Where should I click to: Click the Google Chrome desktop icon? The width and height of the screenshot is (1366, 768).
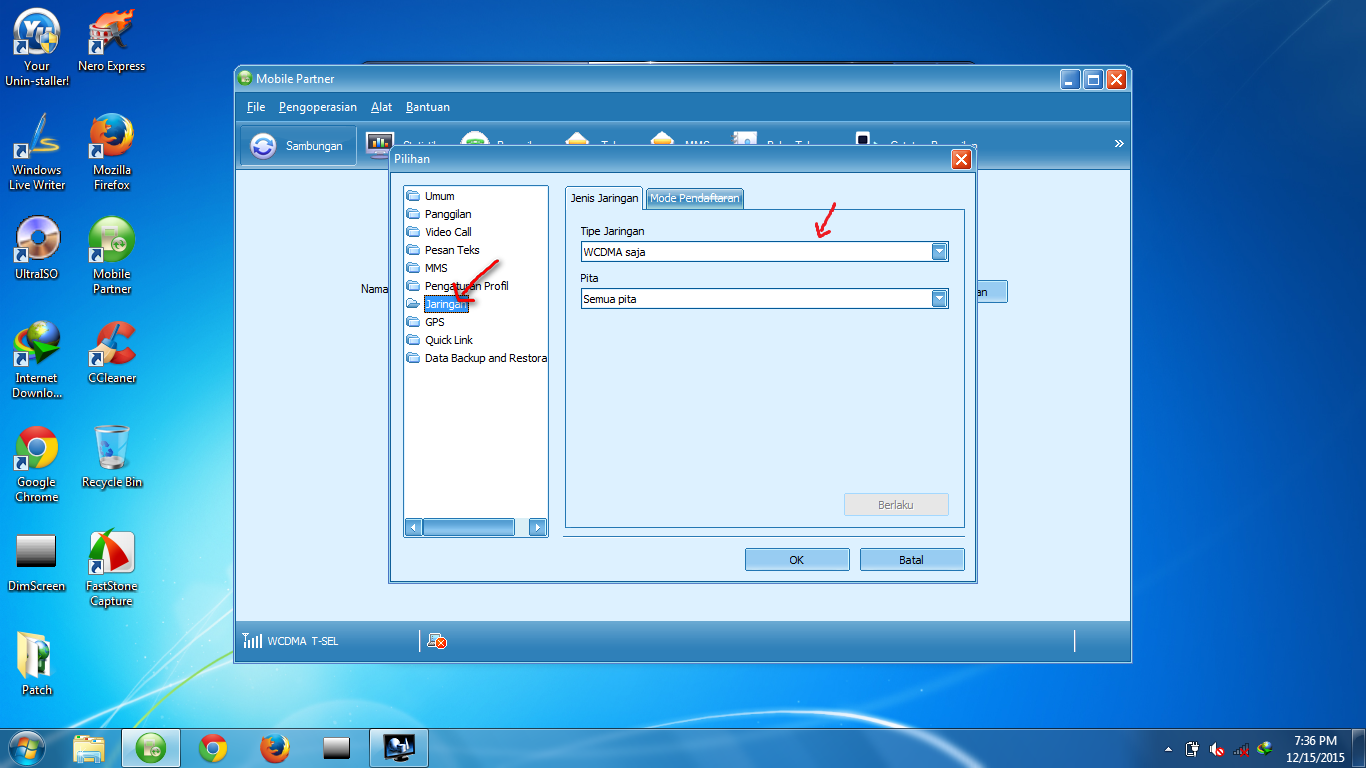(x=37, y=464)
